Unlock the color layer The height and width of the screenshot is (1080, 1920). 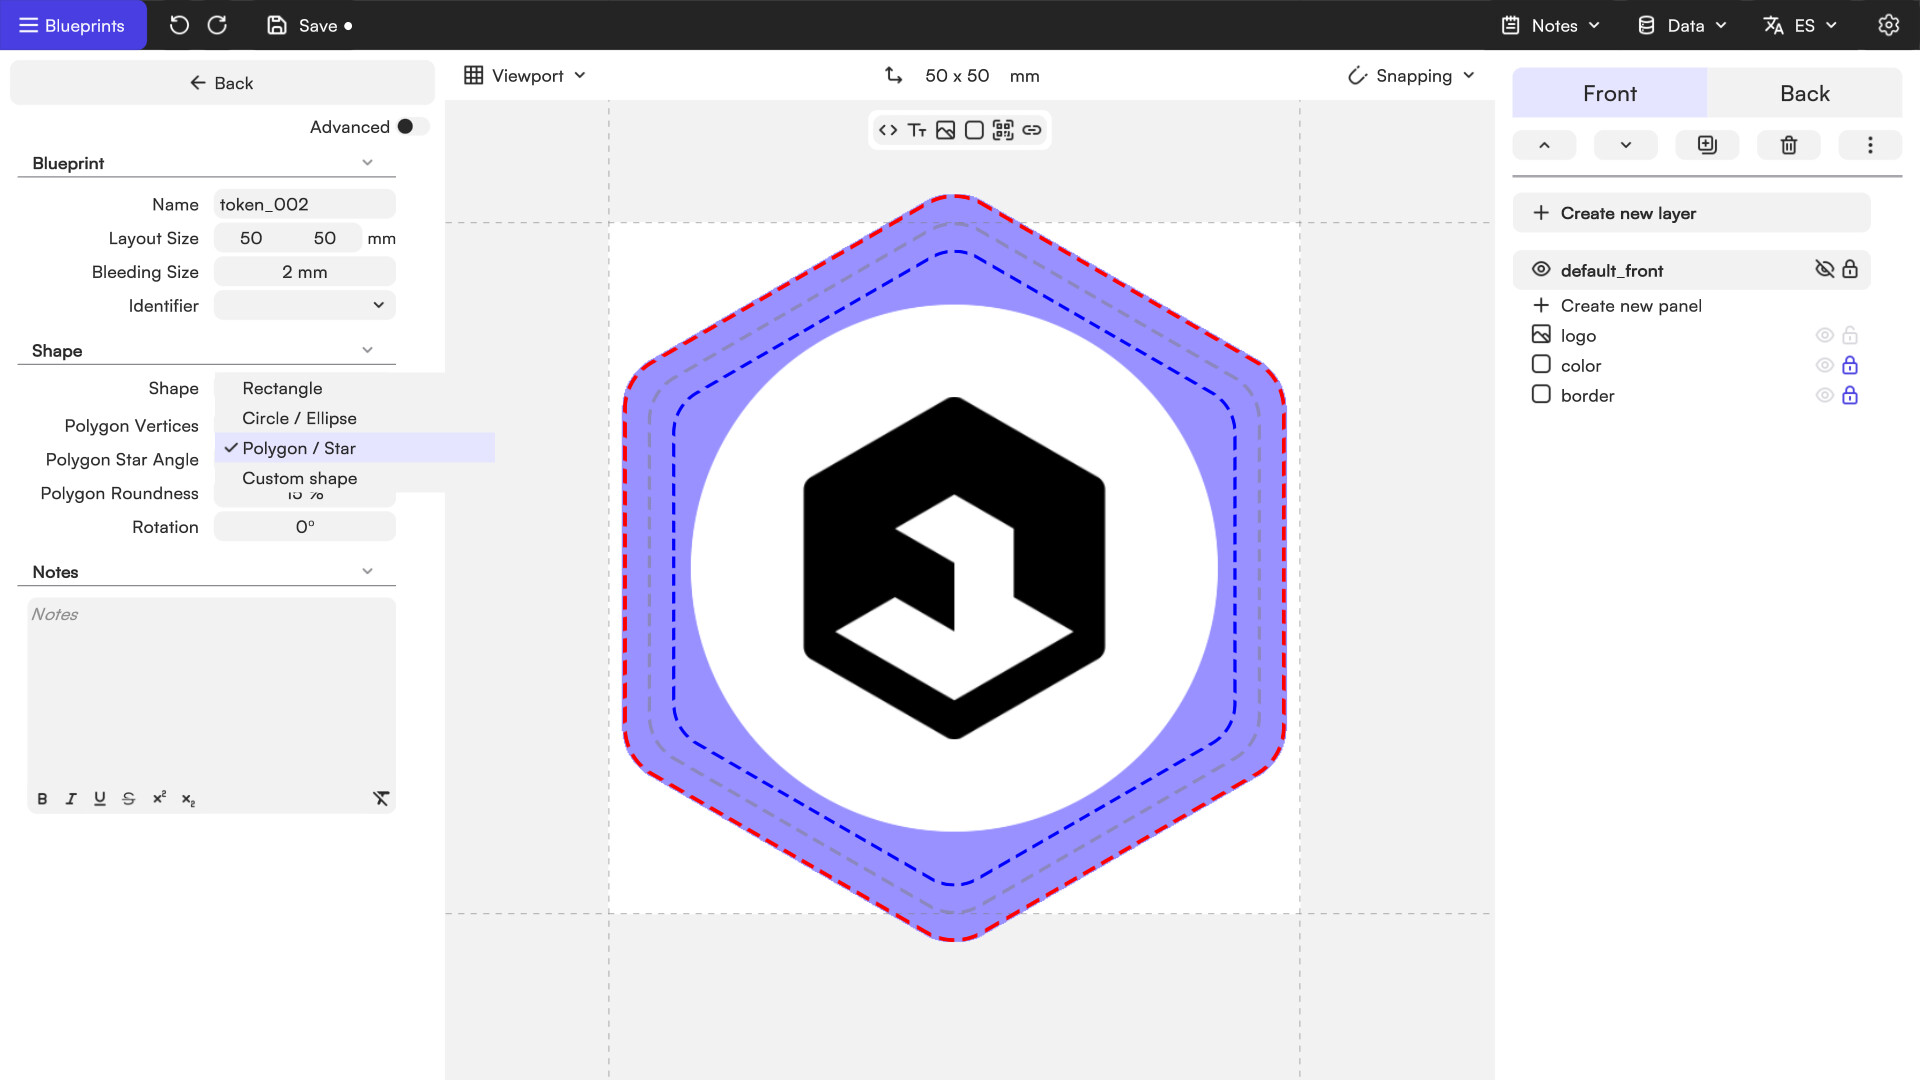pyautogui.click(x=1851, y=365)
